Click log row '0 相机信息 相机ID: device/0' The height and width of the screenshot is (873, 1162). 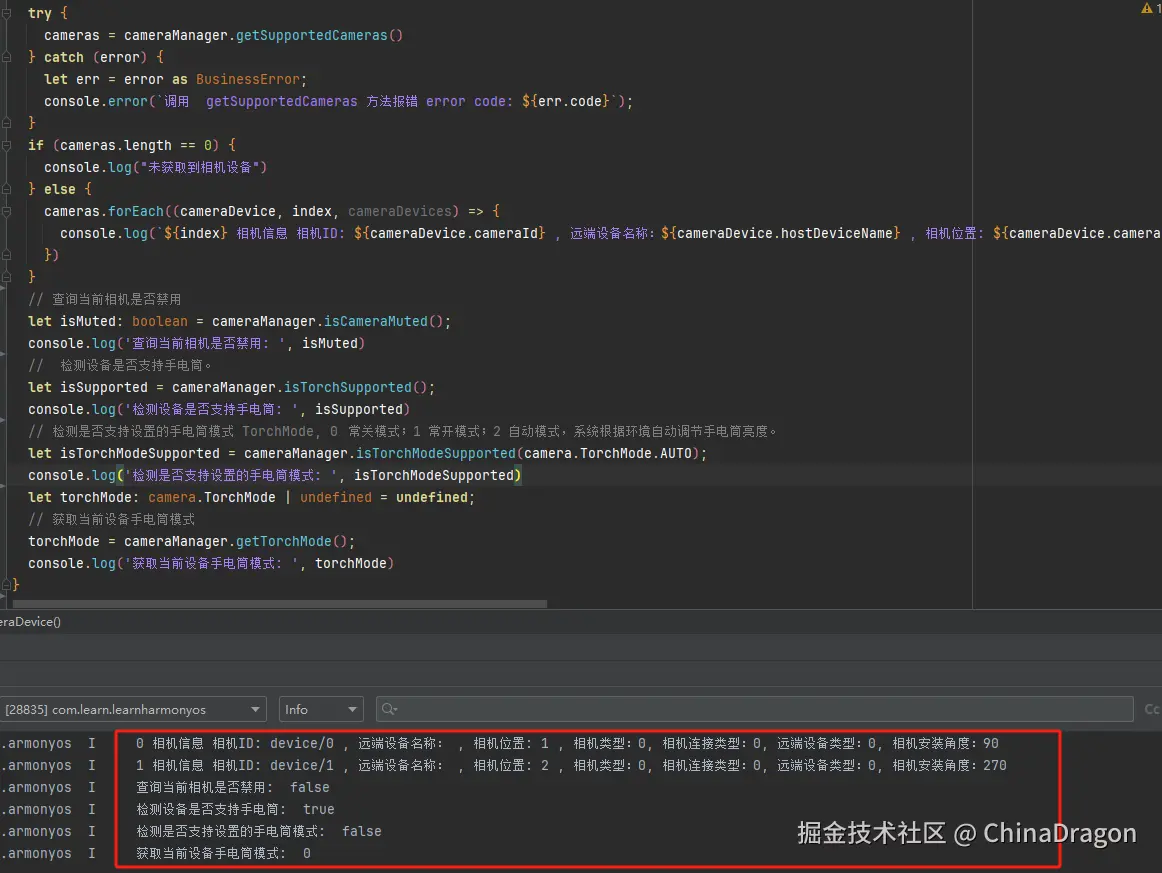pos(567,743)
